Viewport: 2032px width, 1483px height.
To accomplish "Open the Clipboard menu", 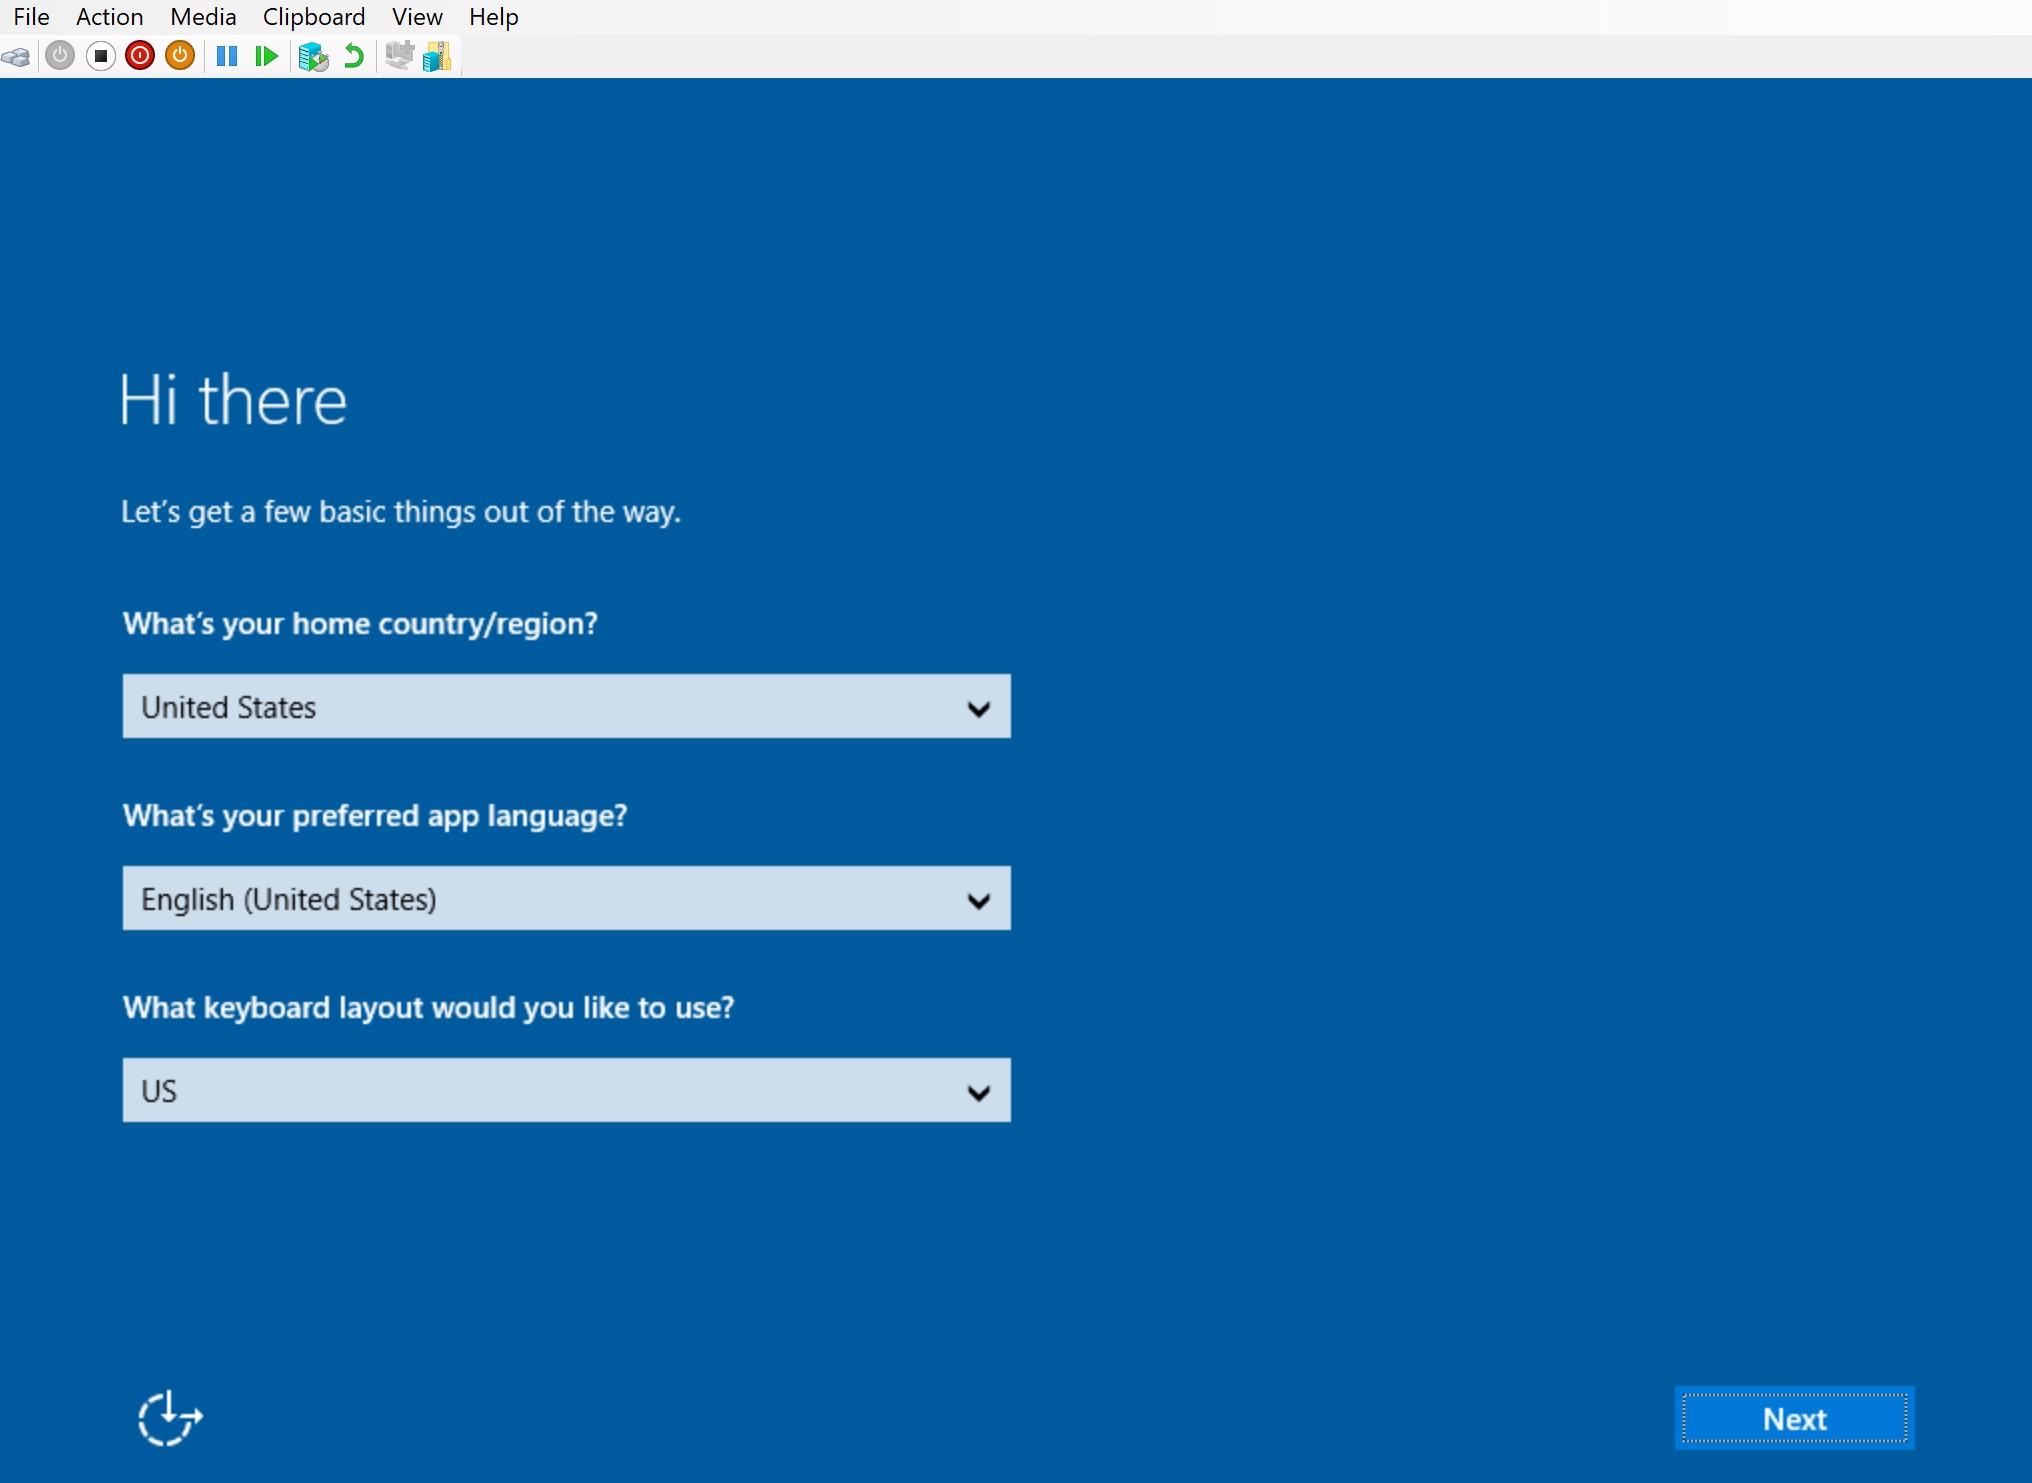I will pyautogui.click(x=313, y=17).
